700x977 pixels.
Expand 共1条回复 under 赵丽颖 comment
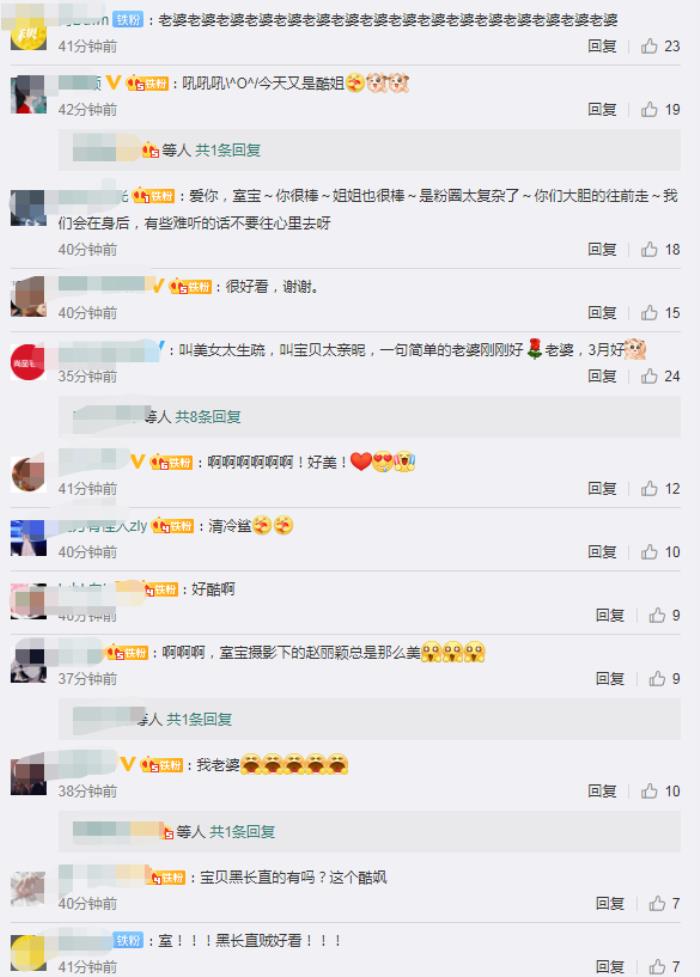[199, 720]
